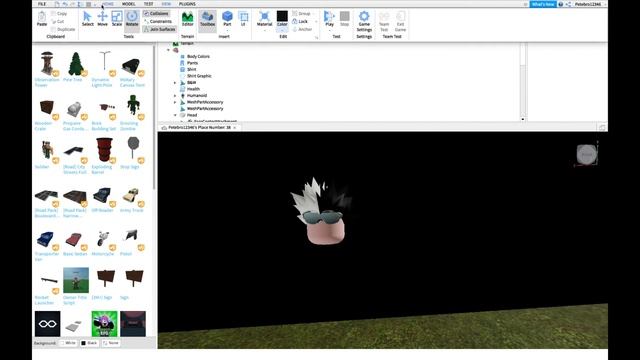Pick the Wooden Crate model
The height and width of the screenshot is (360, 640).
click(47, 113)
